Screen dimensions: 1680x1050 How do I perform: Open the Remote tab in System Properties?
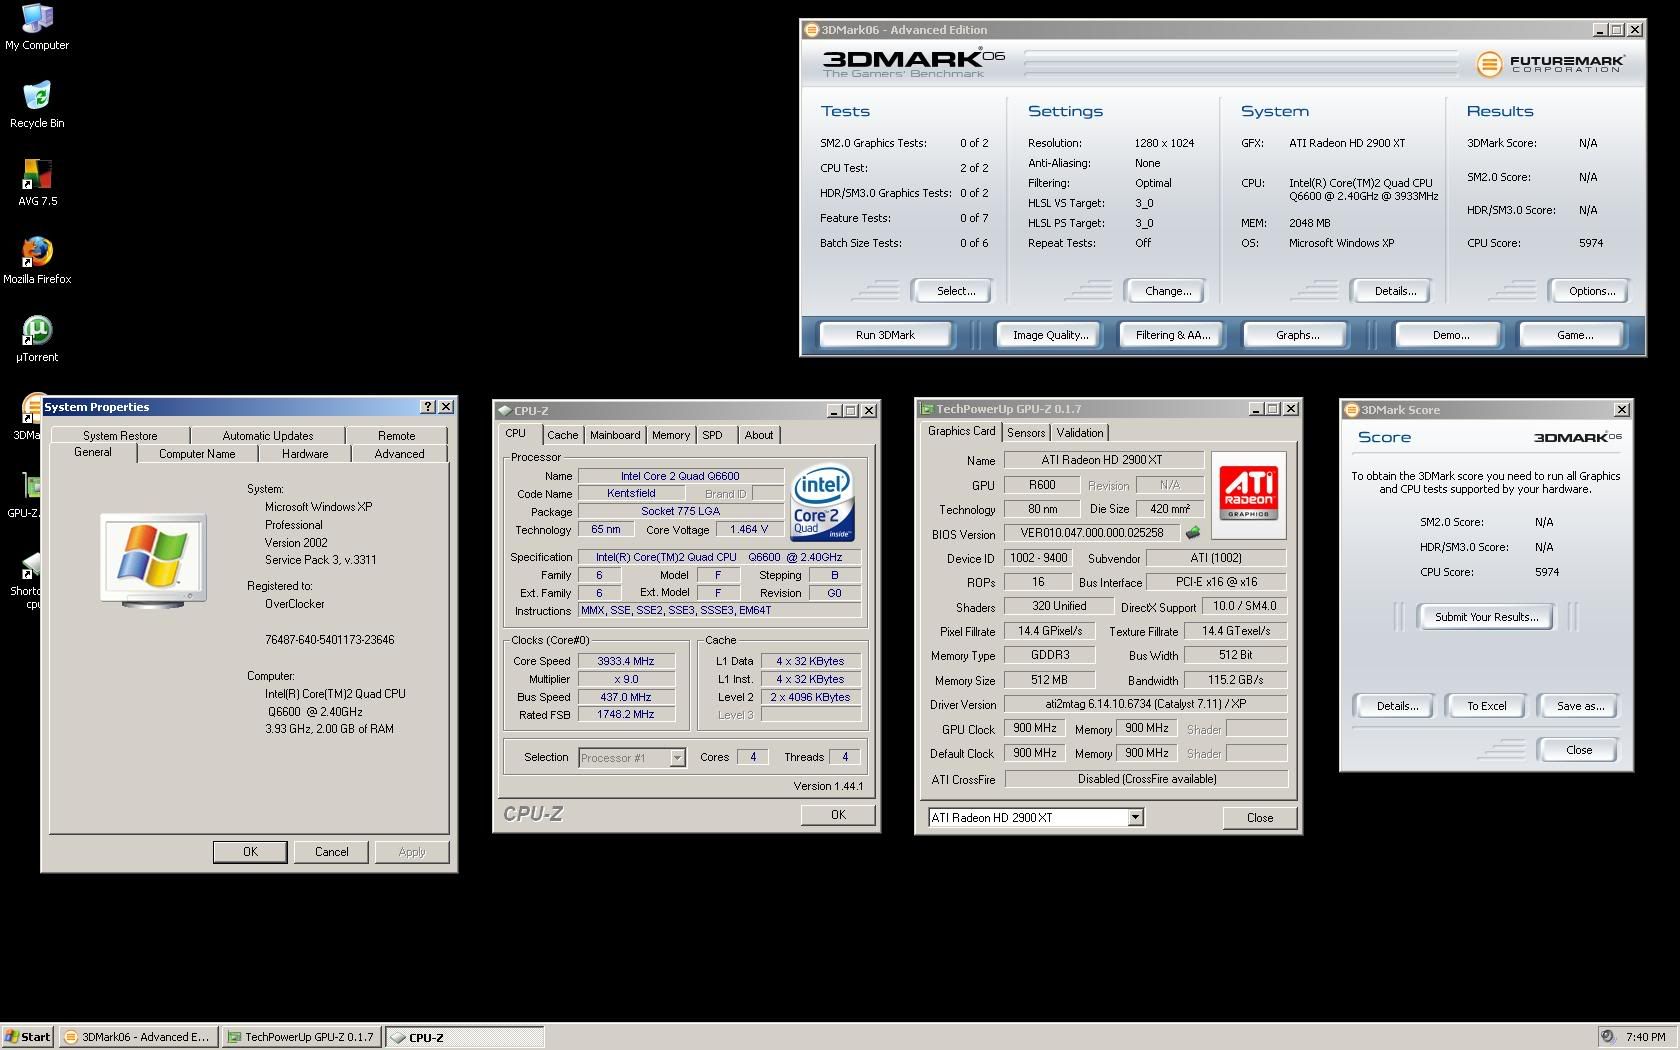397,436
